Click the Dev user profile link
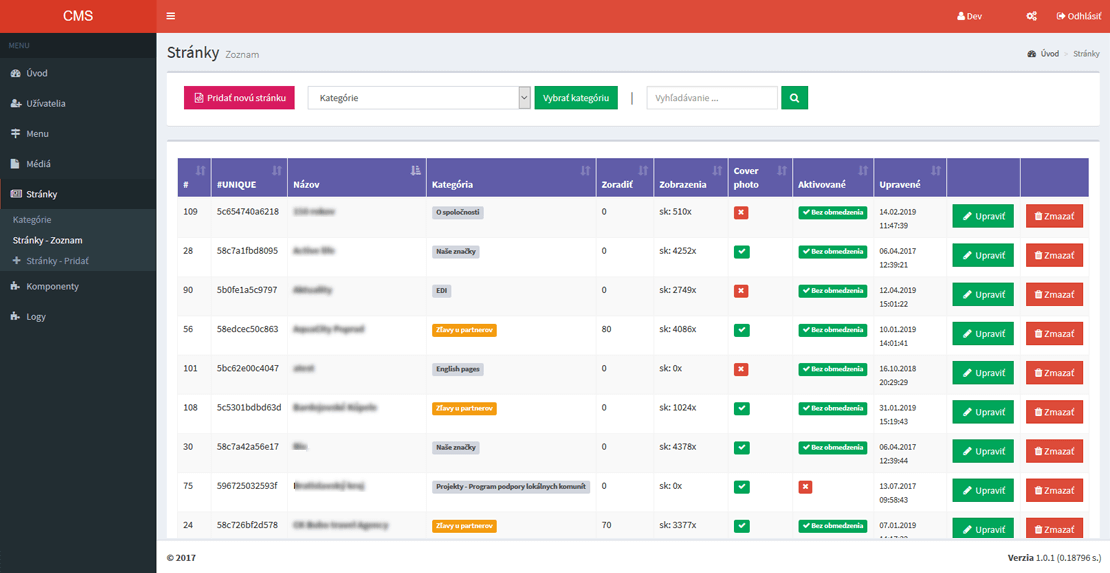Screen dimensions: 1110x573 [969, 16]
